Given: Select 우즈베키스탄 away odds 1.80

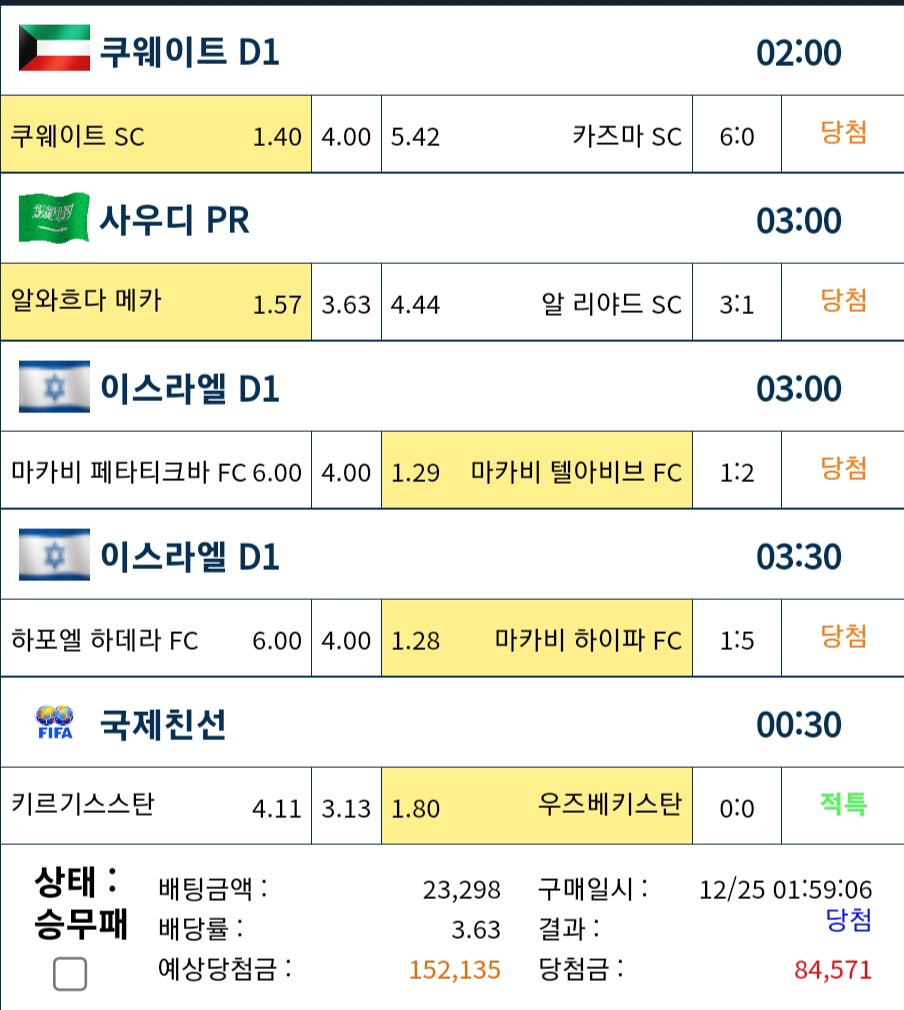Looking at the screenshot, I should (537, 806).
